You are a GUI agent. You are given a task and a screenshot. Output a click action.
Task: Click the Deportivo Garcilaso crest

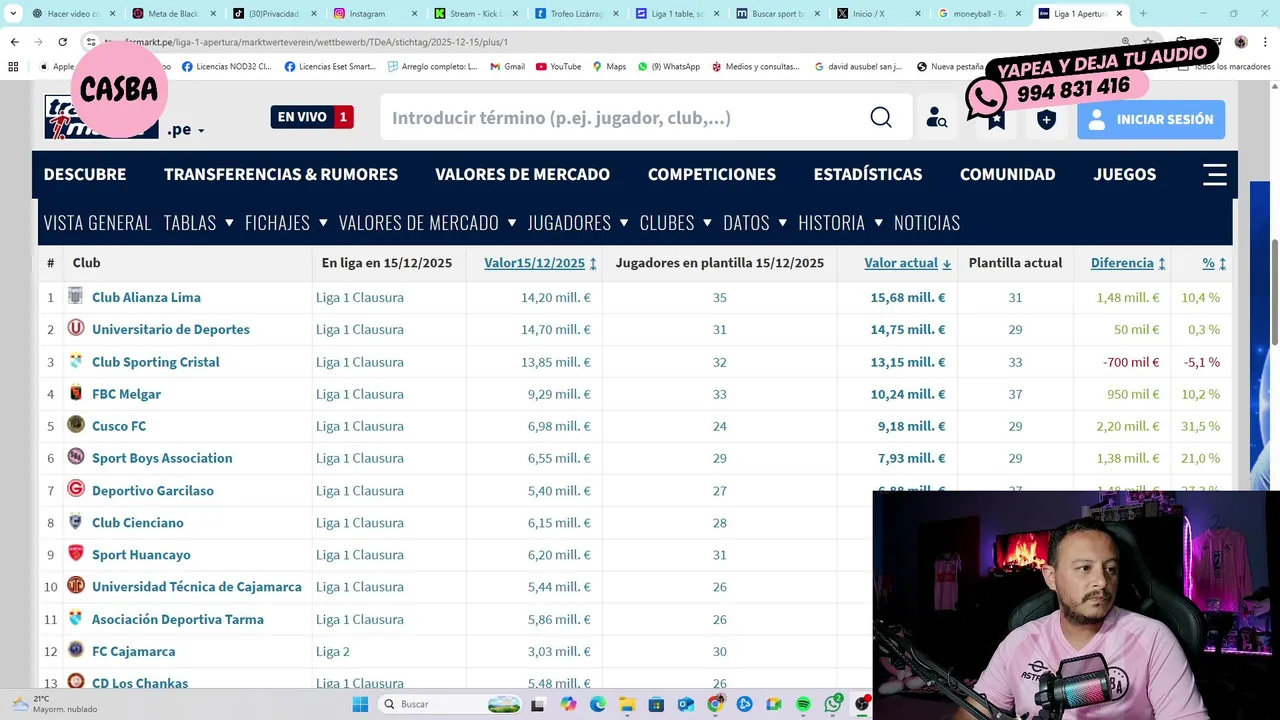pyautogui.click(x=76, y=489)
